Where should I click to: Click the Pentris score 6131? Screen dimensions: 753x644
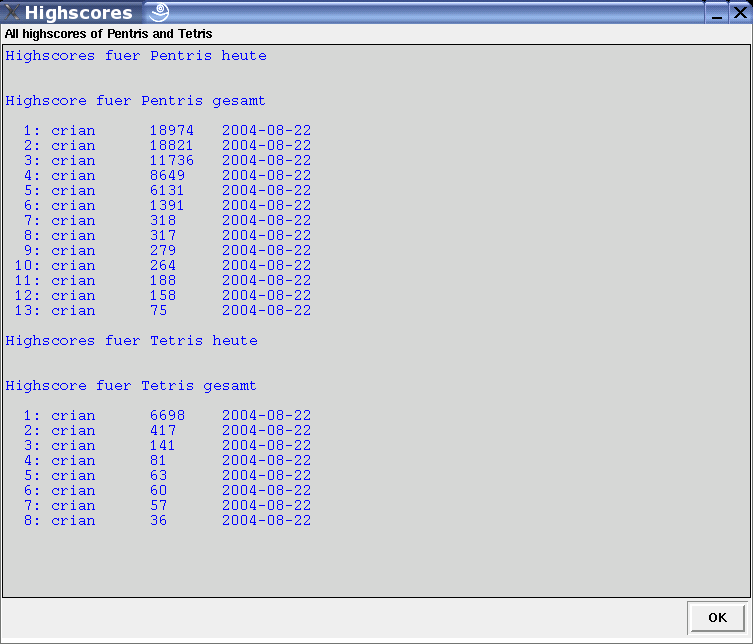[x=167, y=191]
